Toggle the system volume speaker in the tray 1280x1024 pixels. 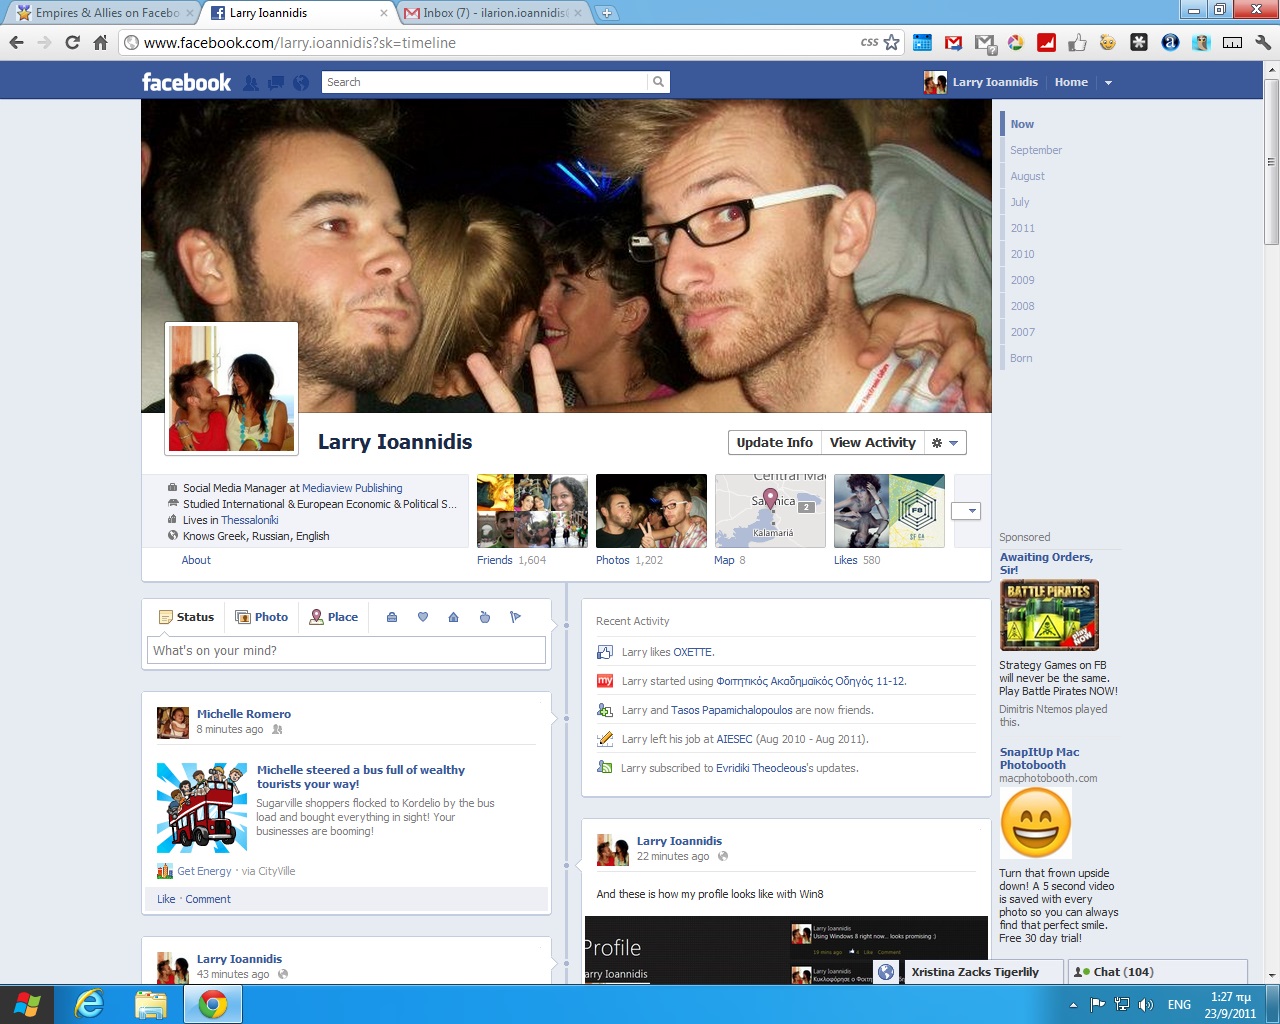(x=1146, y=1005)
